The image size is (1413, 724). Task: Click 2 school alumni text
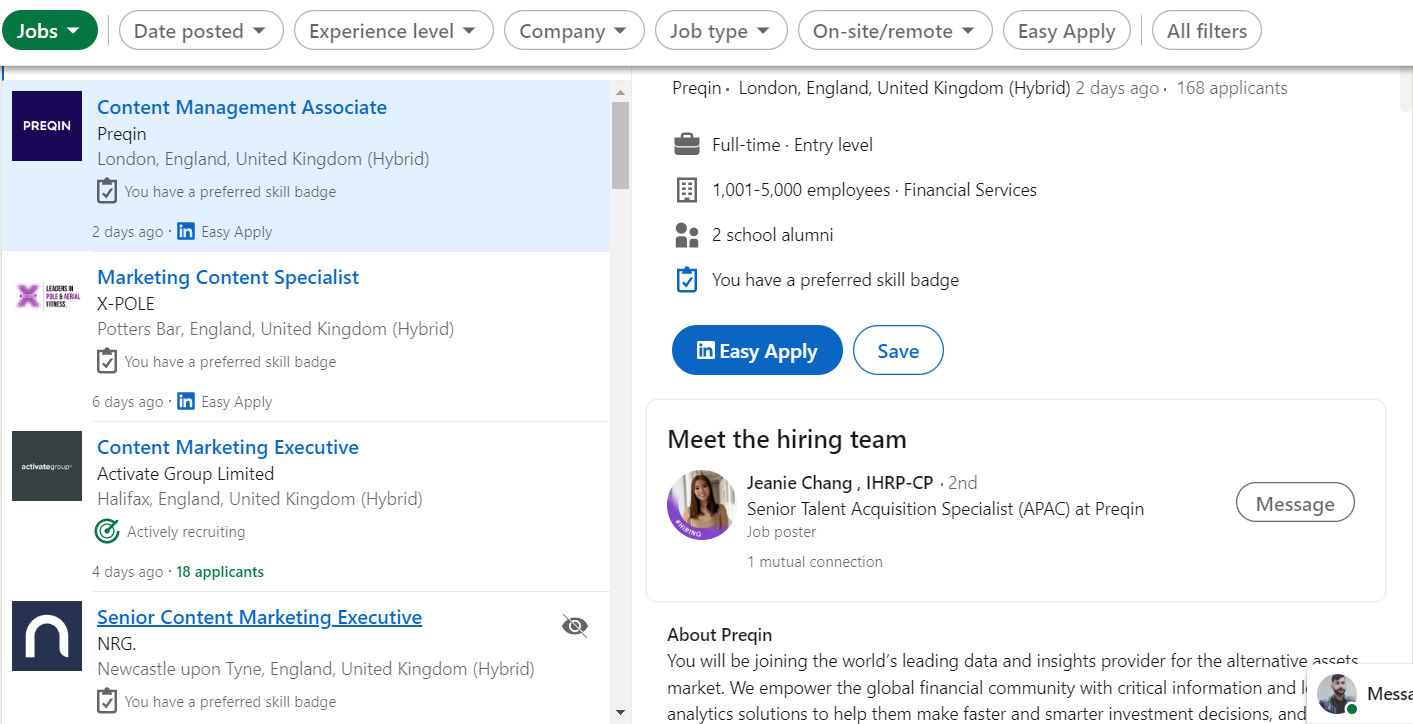click(x=772, y=235)
